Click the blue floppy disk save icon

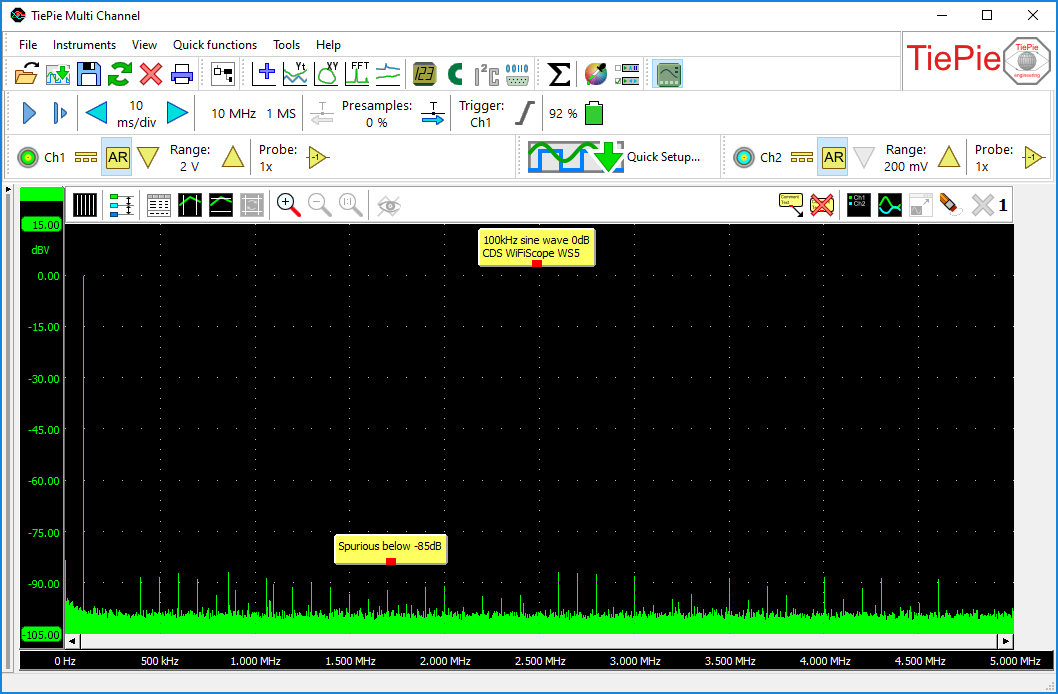pyautogui.click(x=89, y=73)
